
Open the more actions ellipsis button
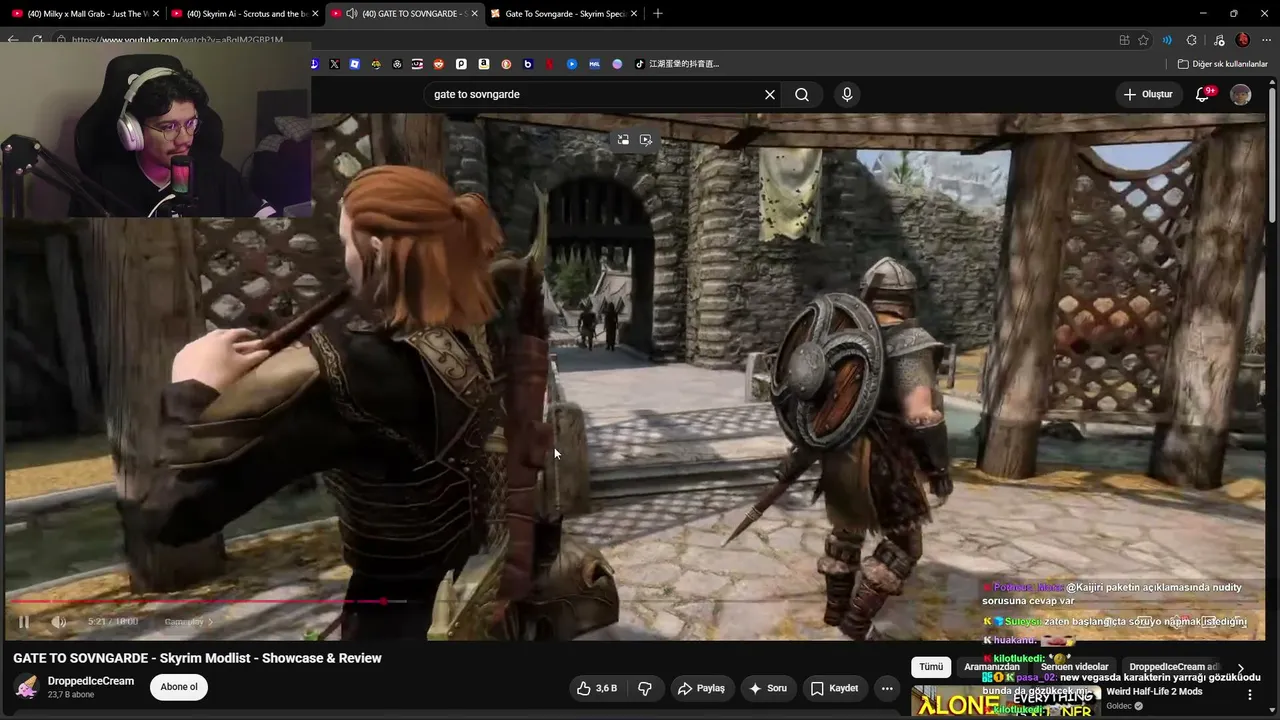pyautogui.click(x=887, y=688)
